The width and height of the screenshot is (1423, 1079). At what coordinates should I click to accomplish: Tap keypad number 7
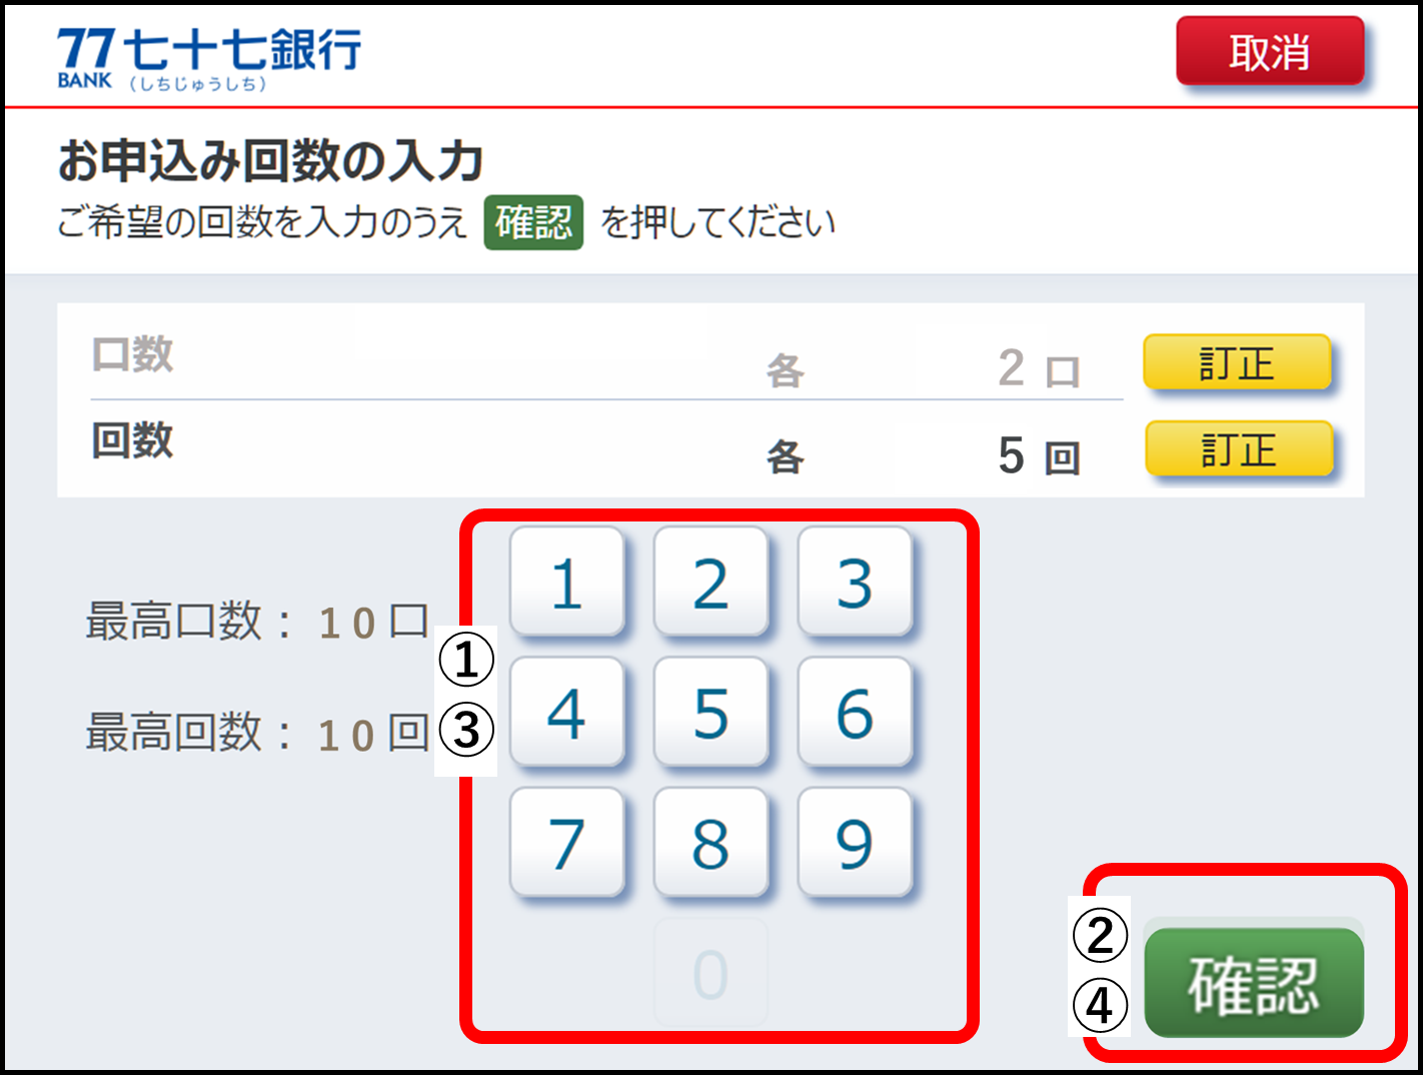point(567,842)
